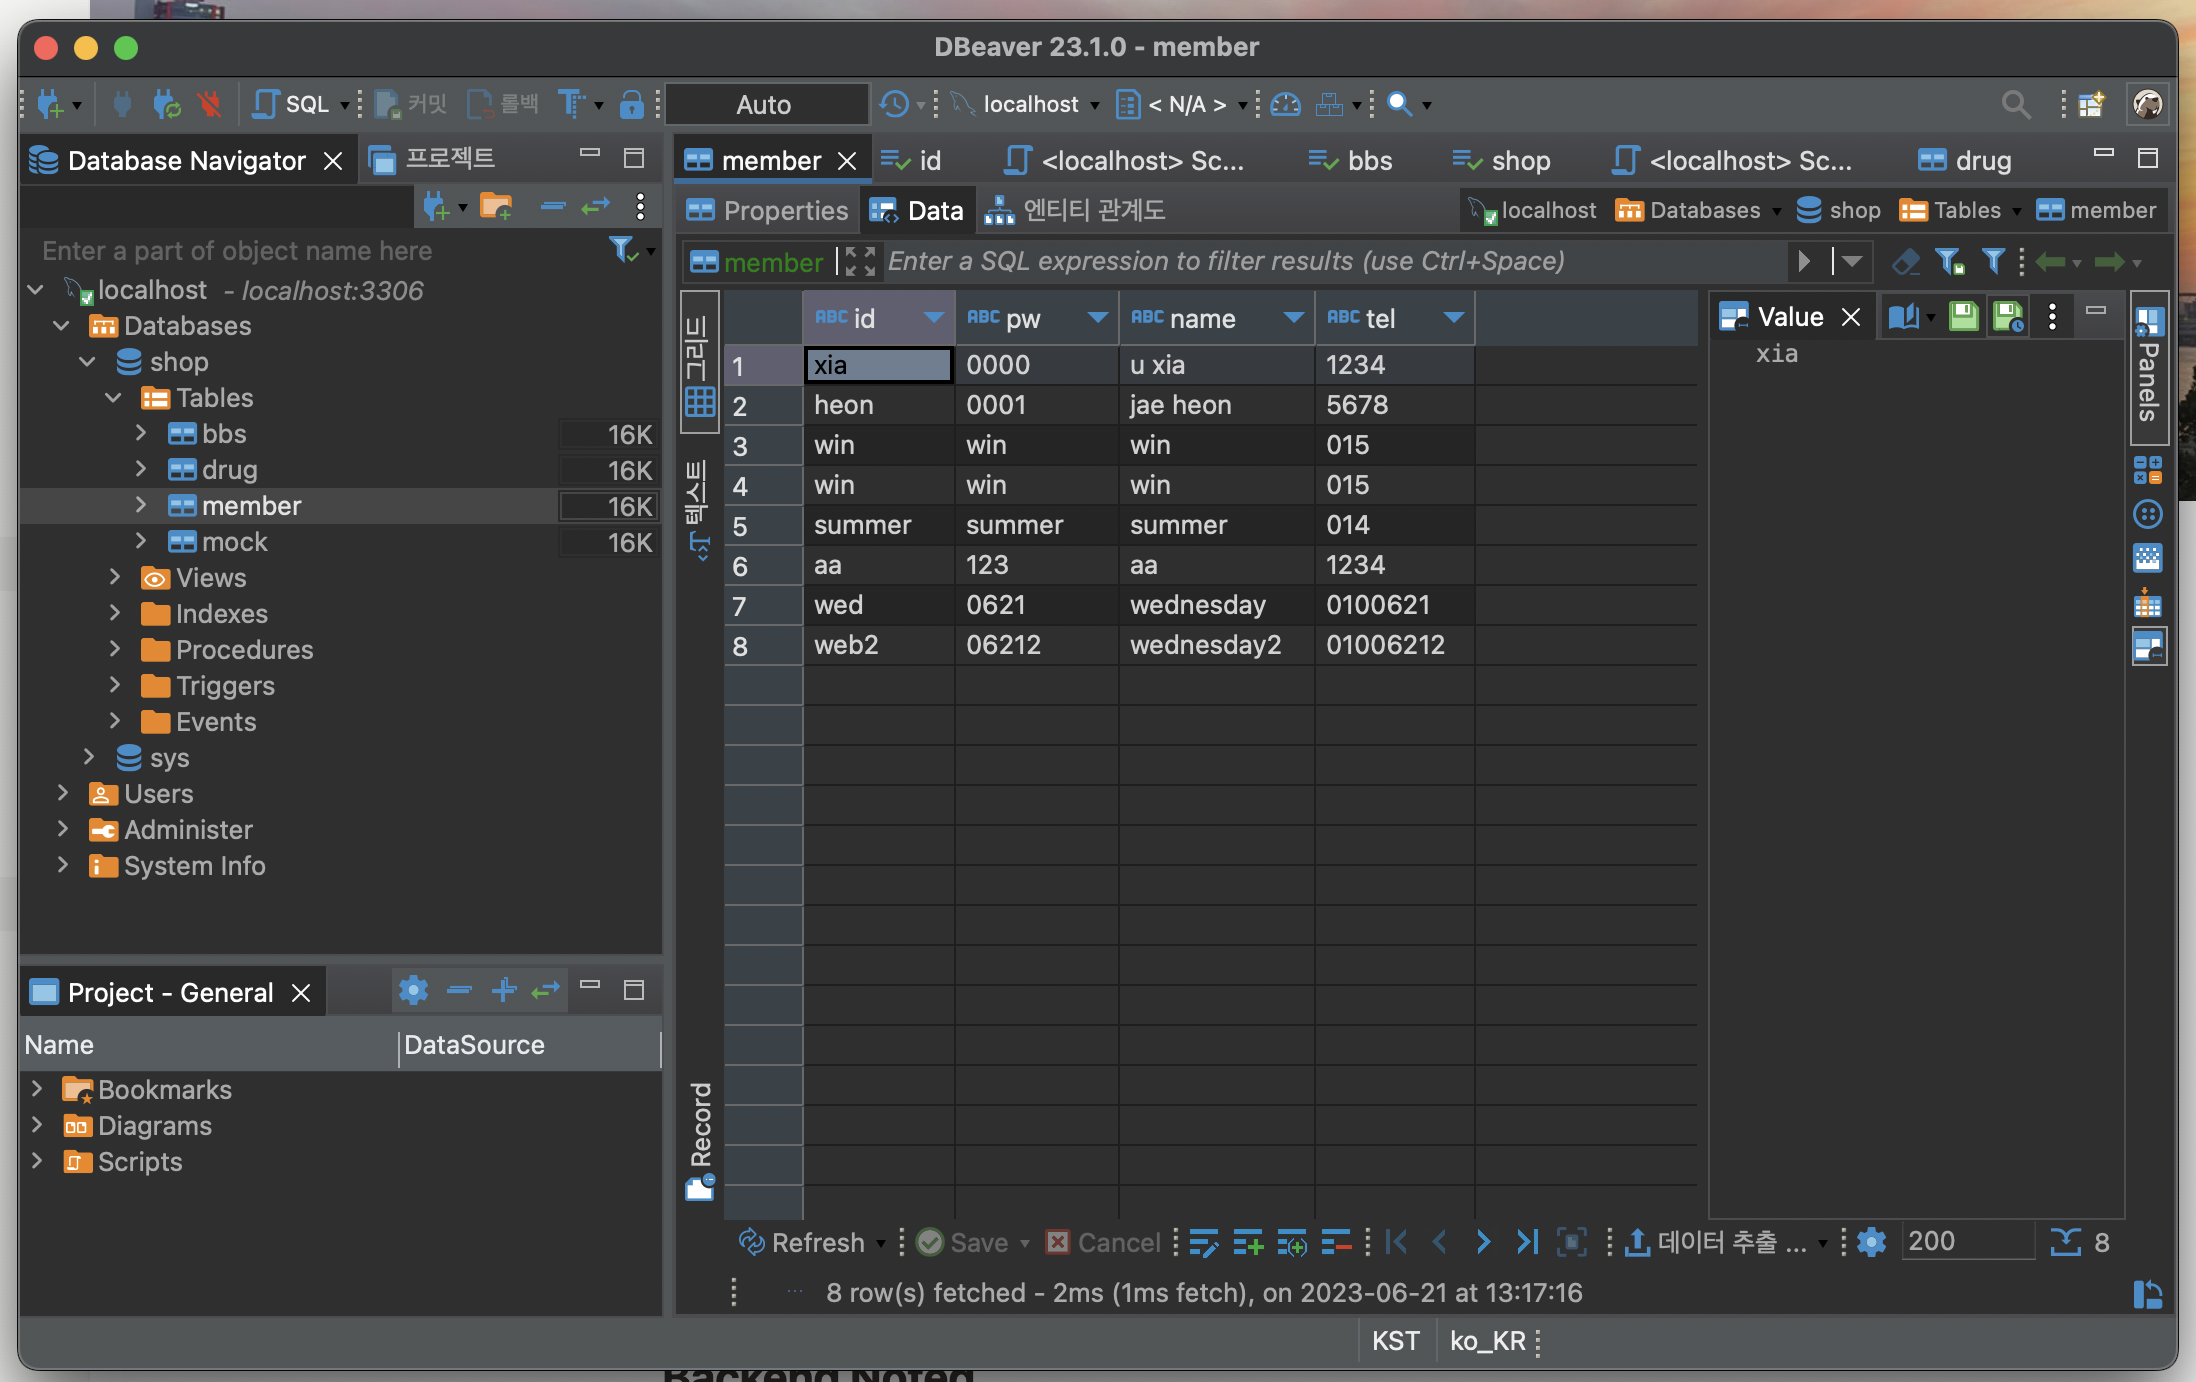Delete current row icon in bottom bar
Image resolution: width=2196 pixels, height=1382 pixels.
click(x=1335, y=1242)
